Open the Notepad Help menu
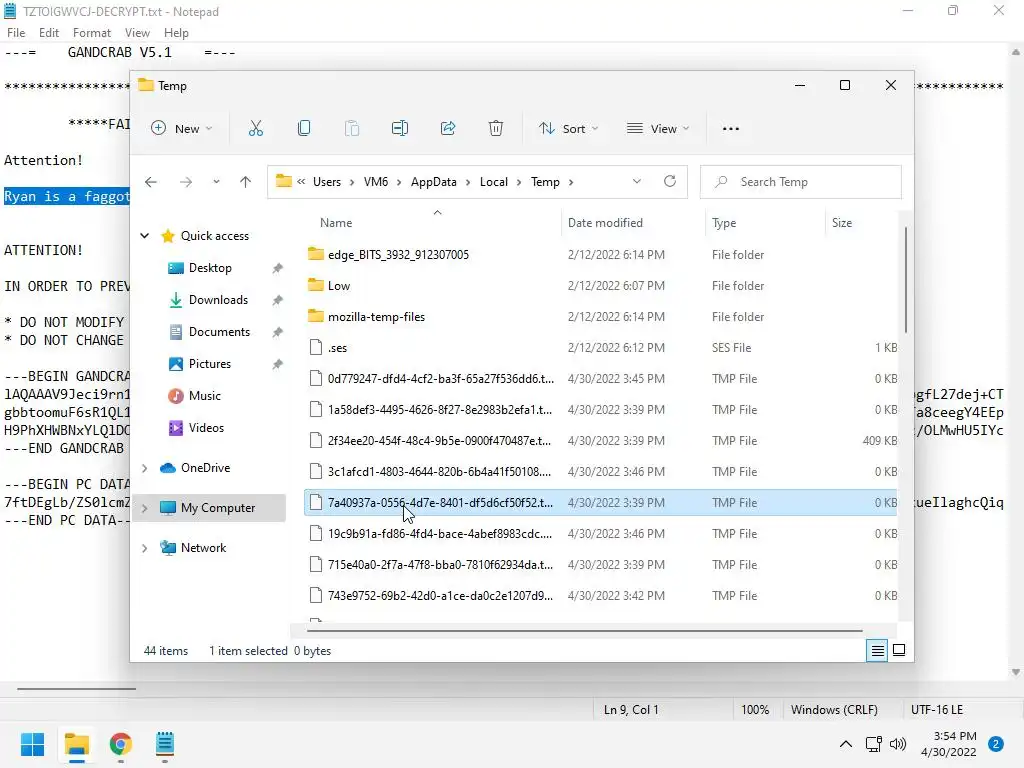The height and width of the screenshot is (768, 1024). [x=176, y=33]
